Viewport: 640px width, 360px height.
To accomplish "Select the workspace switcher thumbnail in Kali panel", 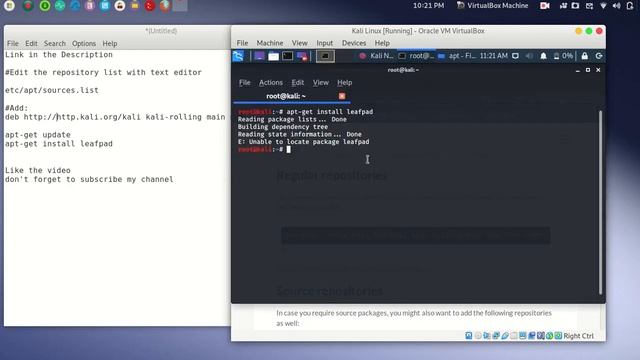I will pos(325,56).
